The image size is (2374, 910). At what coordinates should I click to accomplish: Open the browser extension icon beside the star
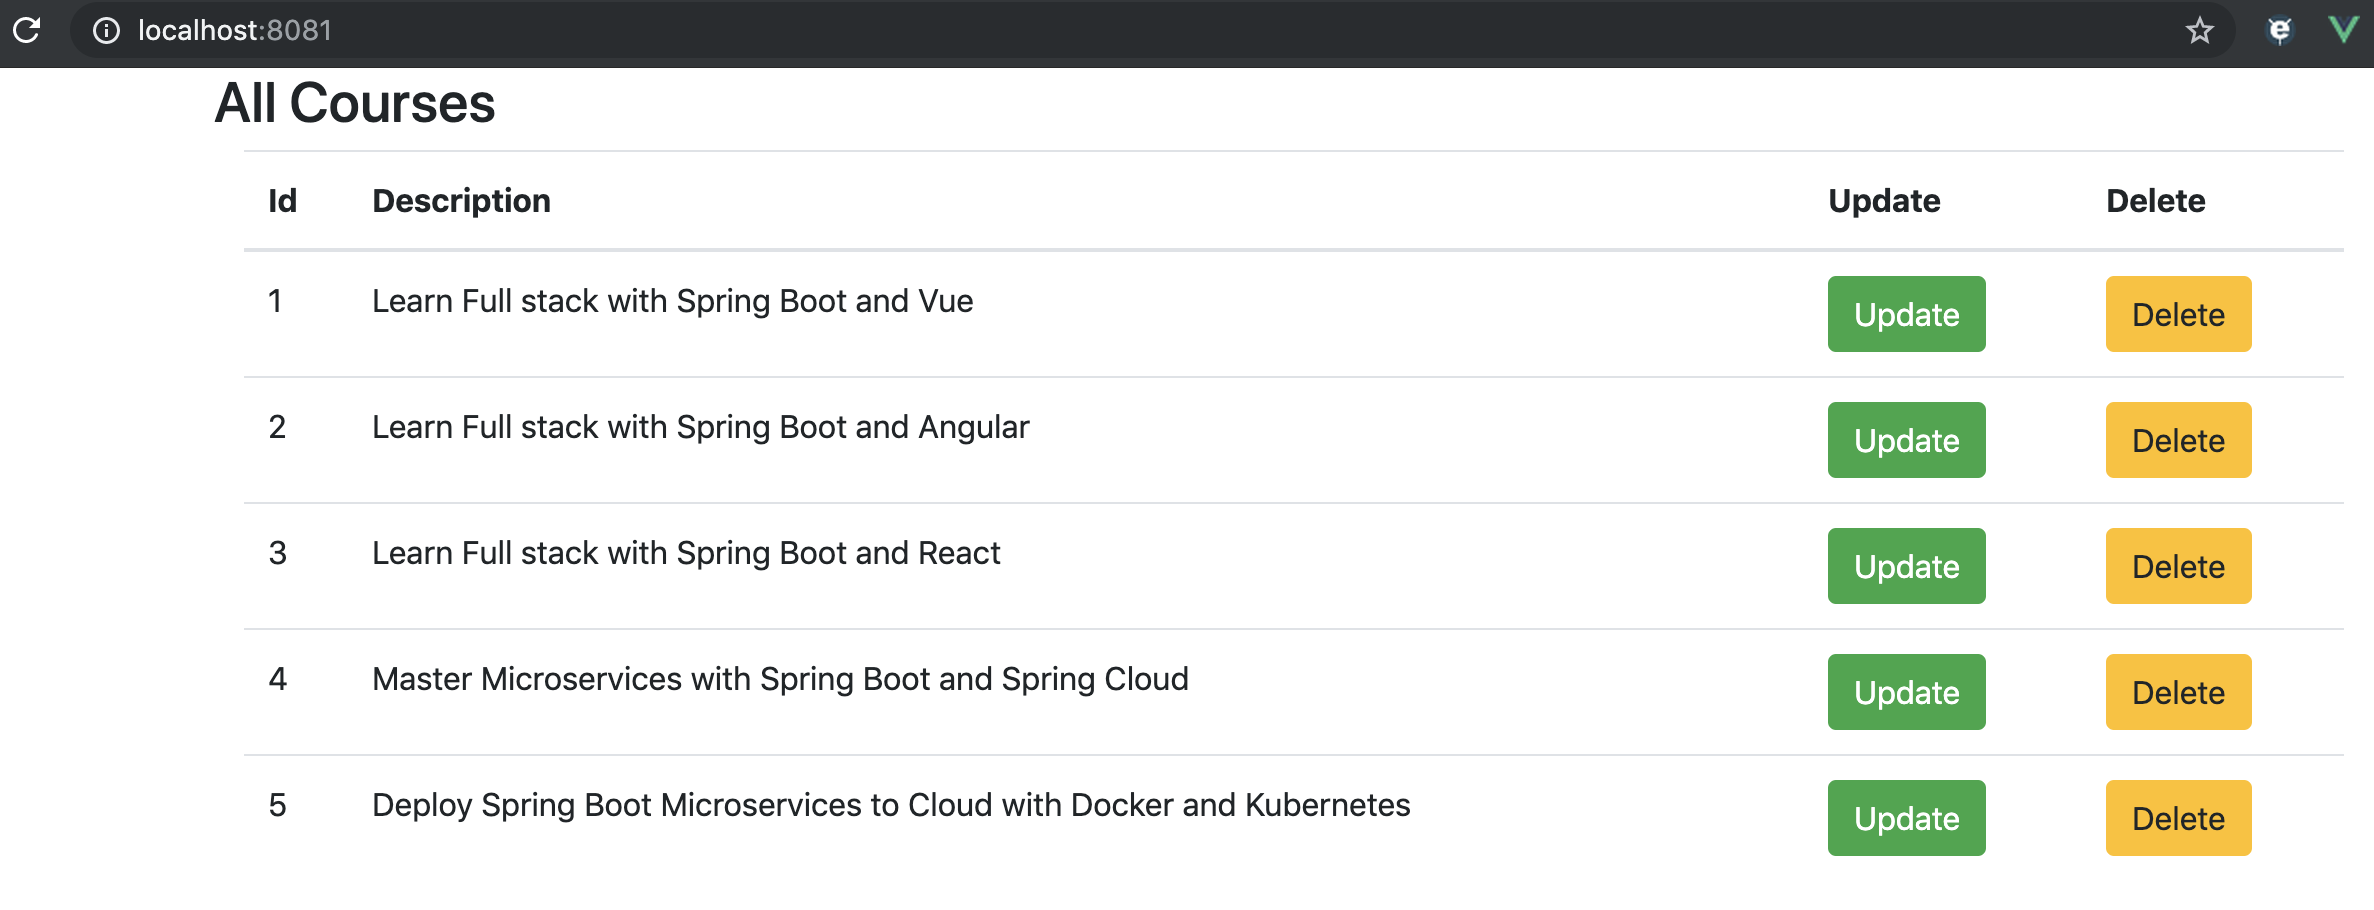click(x=2279, y=31)
